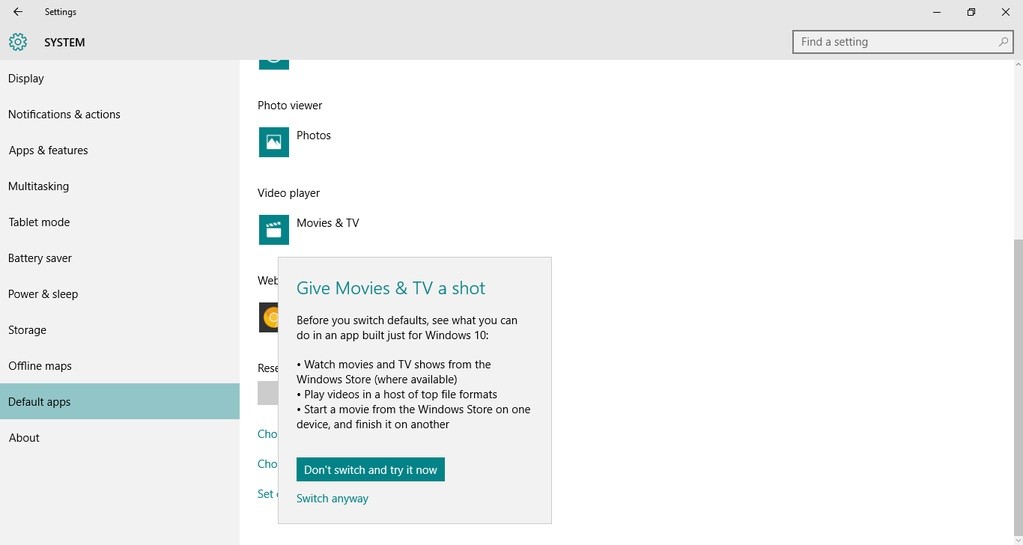Click the System settings gear icon
The width and height of the screenshot is (1023, 545).
click(18, 42)
